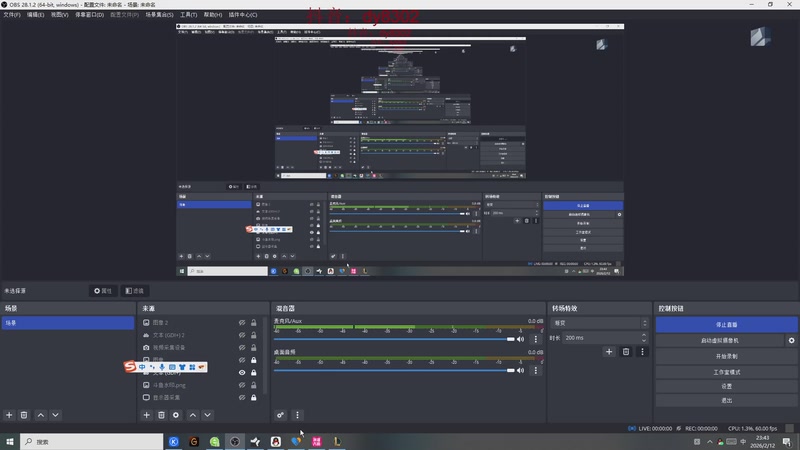
Task: Show the 图像 2 source via eye icon
Action: (x=242, y=322)
